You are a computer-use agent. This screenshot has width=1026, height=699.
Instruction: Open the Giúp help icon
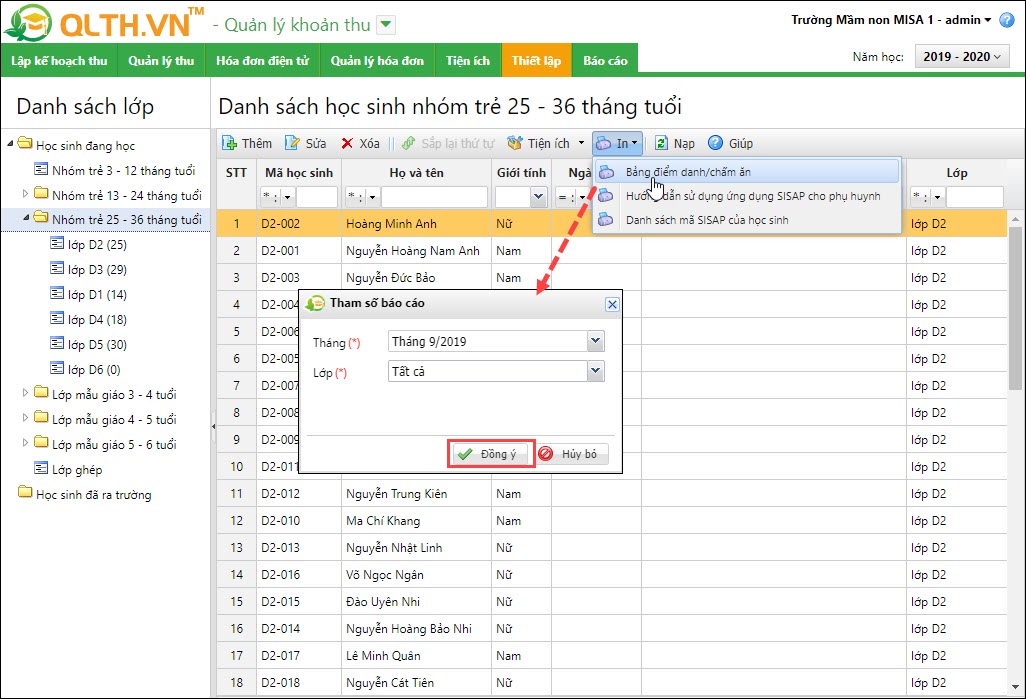[x=716, y=144]
